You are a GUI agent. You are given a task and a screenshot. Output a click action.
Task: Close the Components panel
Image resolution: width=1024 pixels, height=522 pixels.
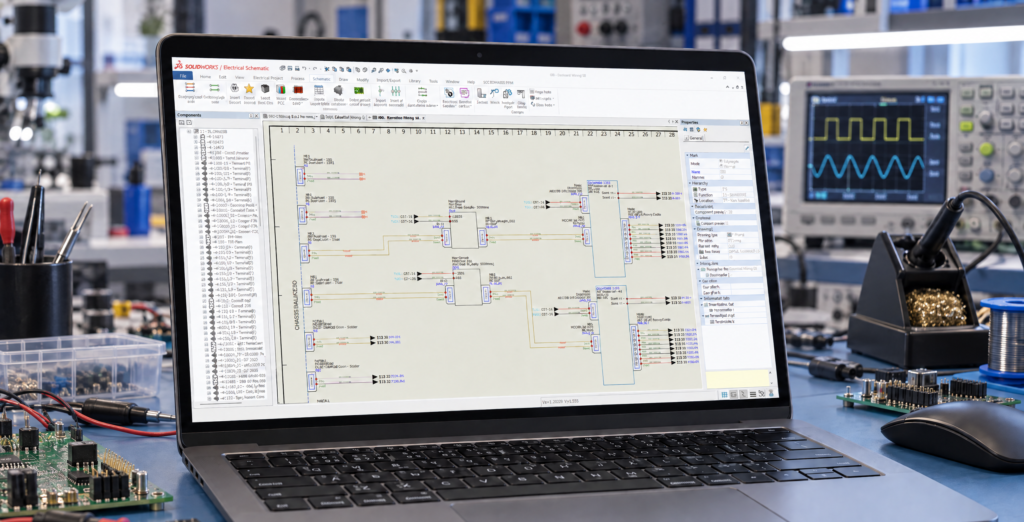pyautogui.click(x=257, y=116)
